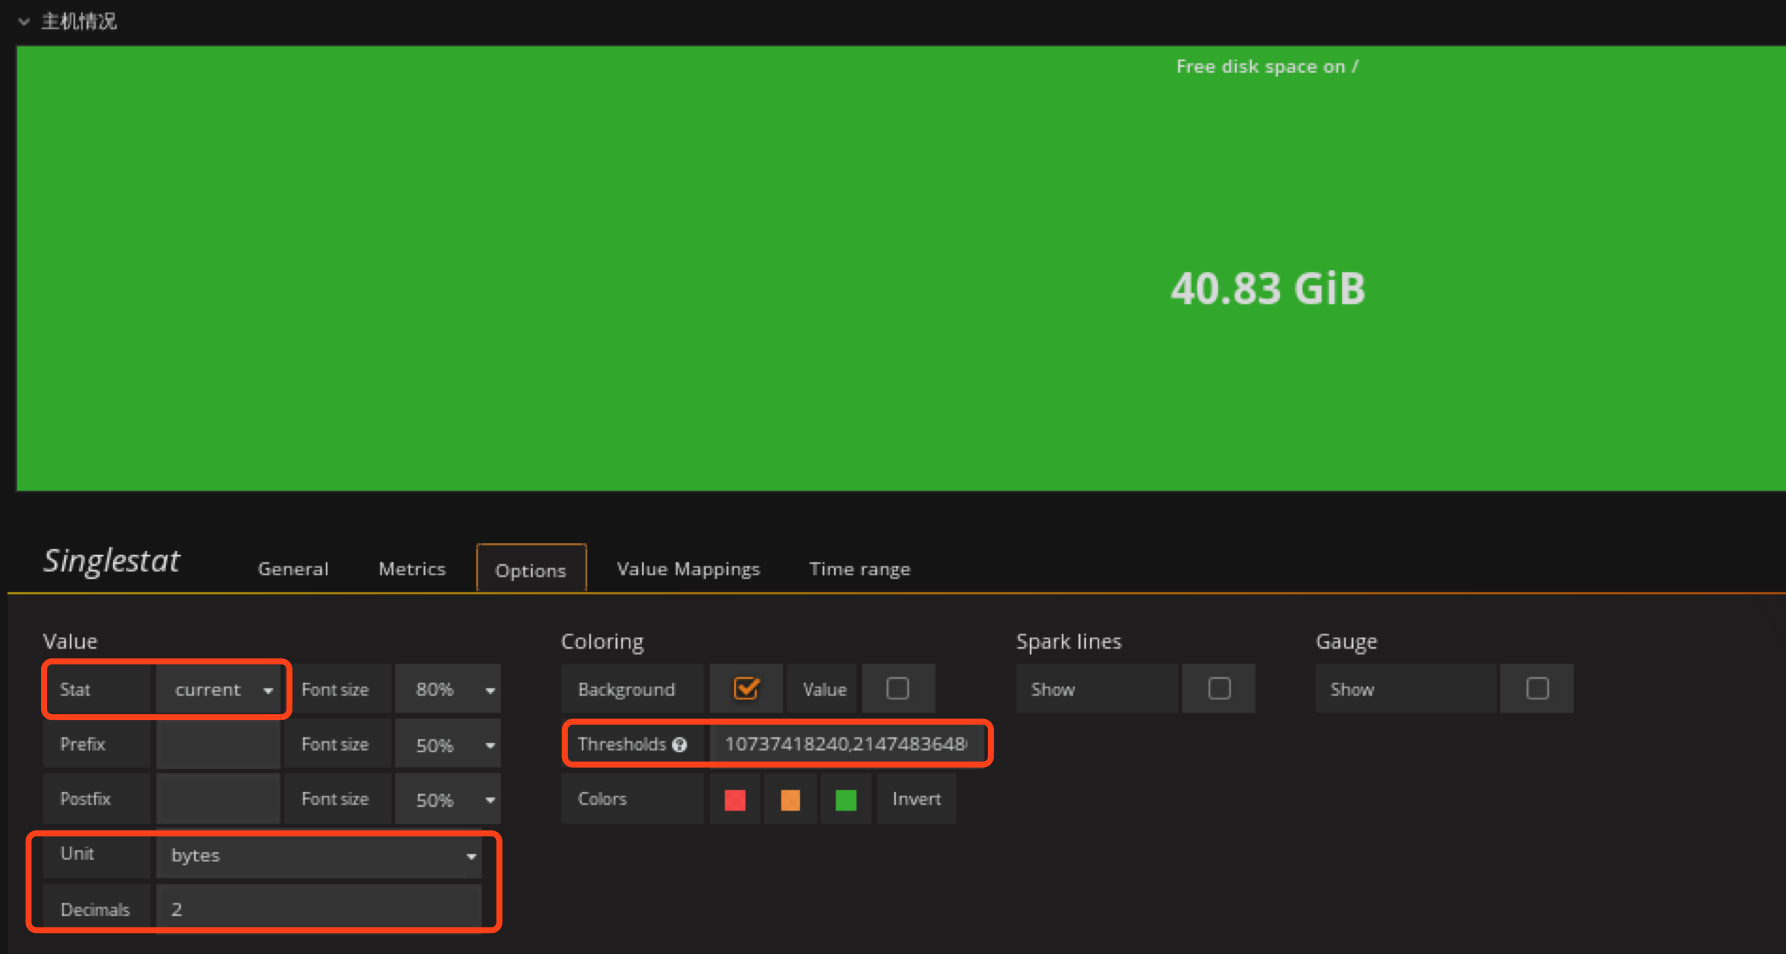1786x954 pixels.
Task: Open the Time range tab
Action: pos(859,569)
